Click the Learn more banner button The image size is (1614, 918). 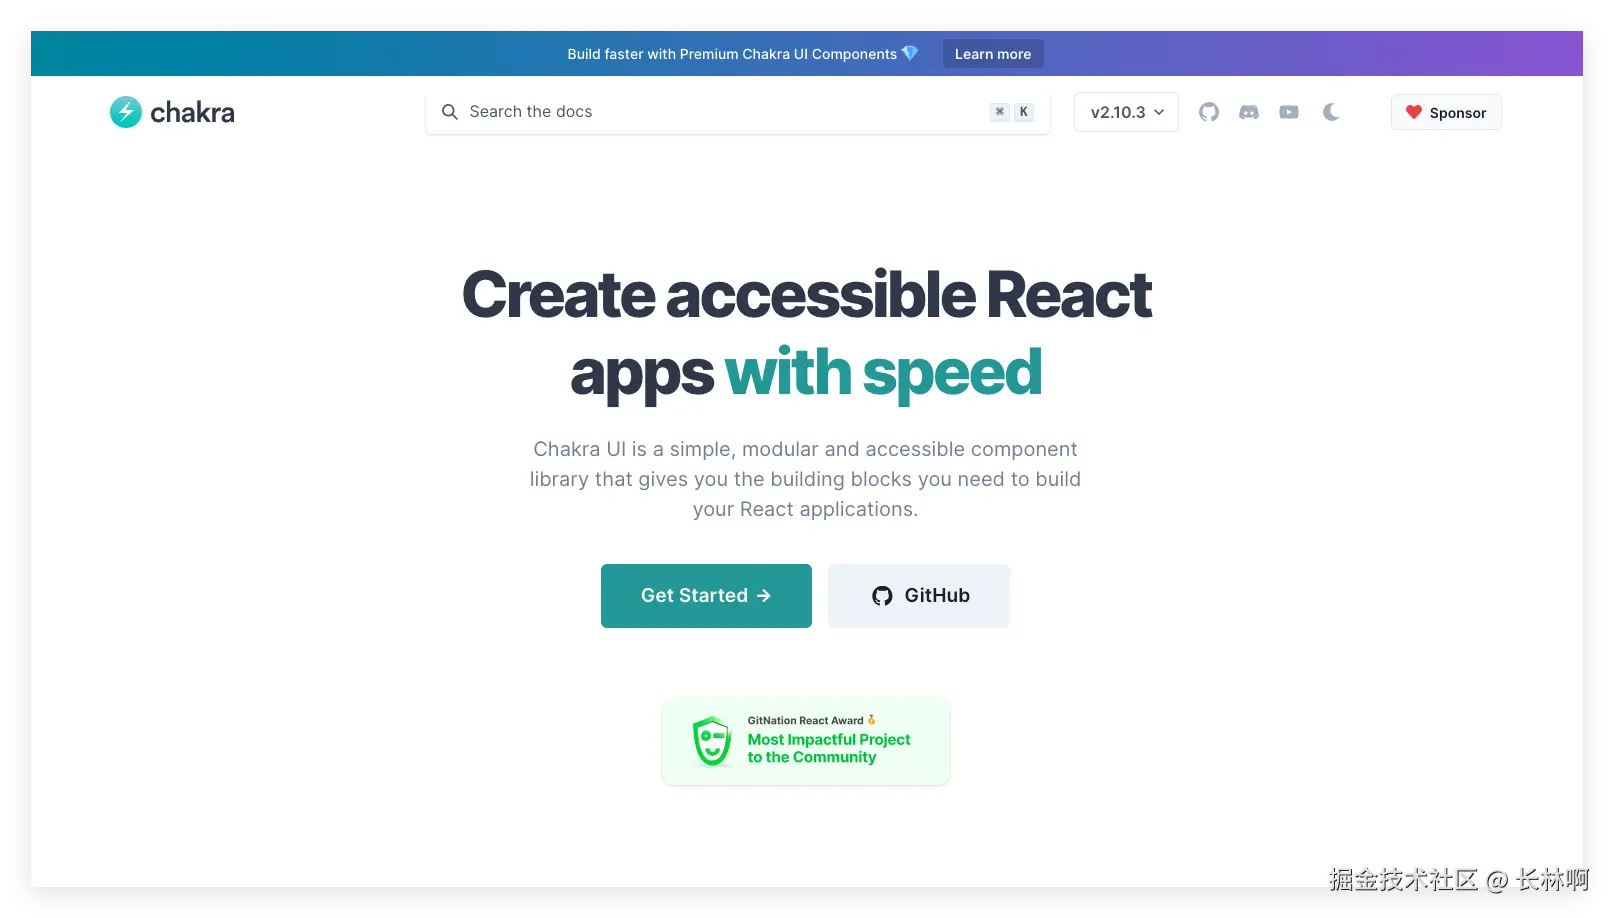pyautogui.click(x=993, y=54)
